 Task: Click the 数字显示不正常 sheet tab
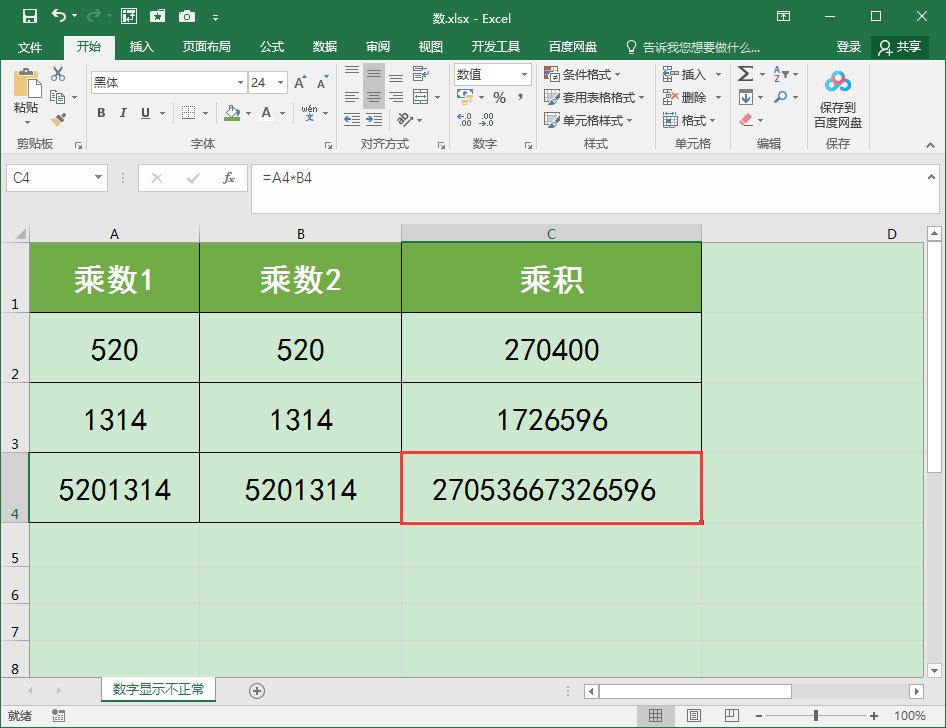[157, 689]
